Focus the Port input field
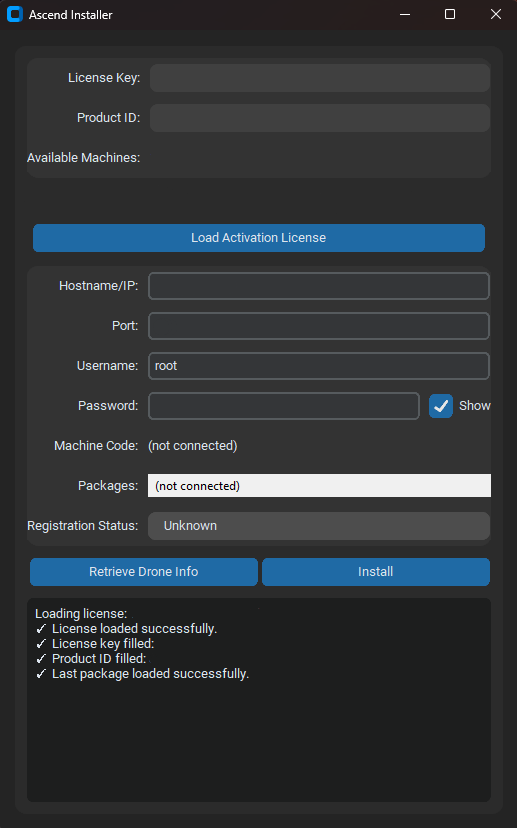517x828 pixels. (318, 326)
